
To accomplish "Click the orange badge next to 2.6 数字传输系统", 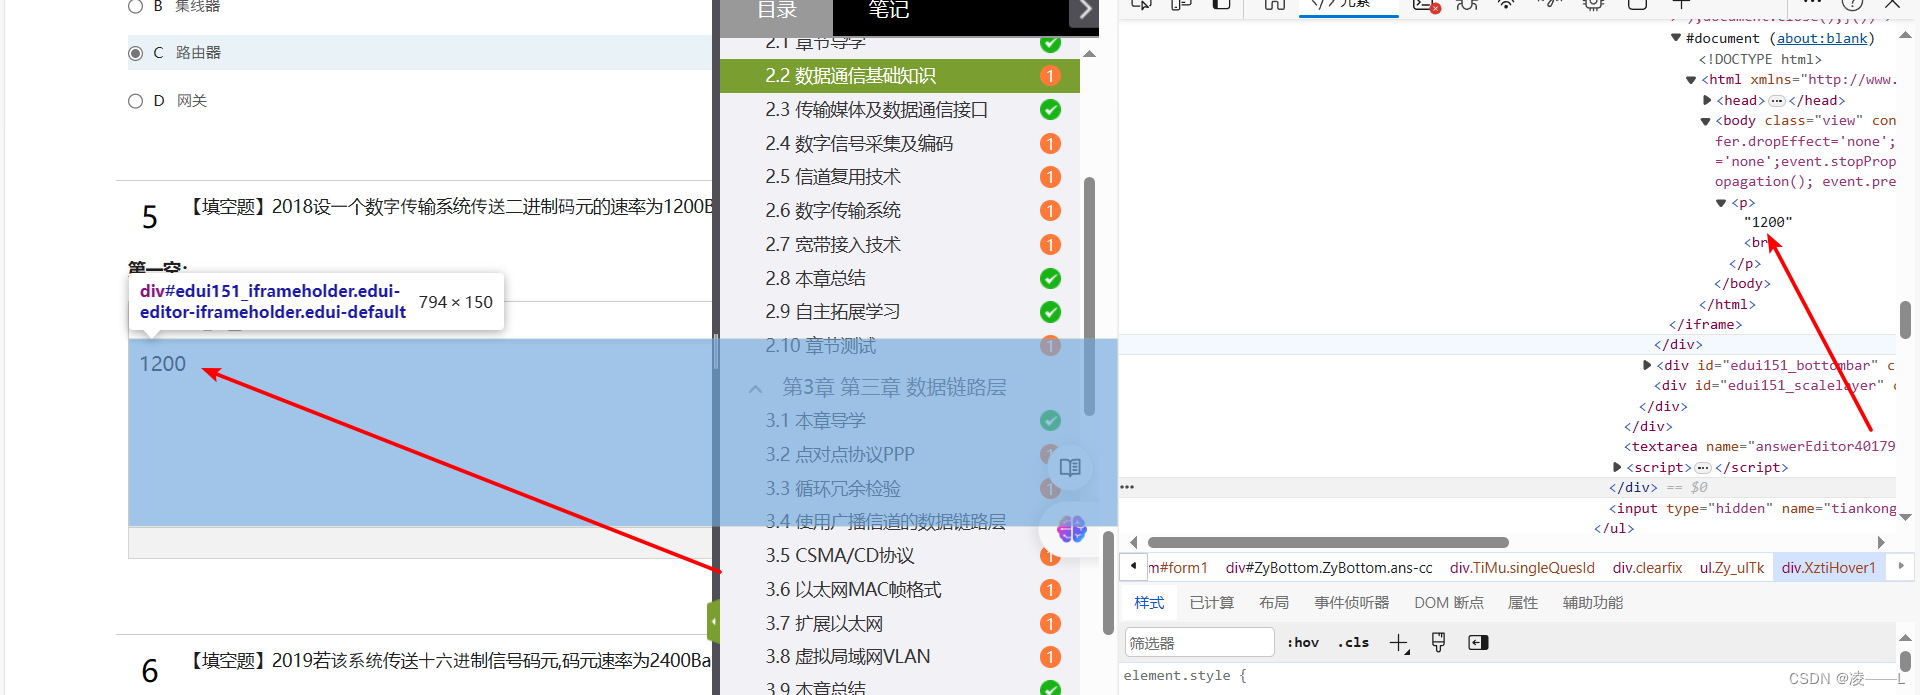I will 1050,211.
